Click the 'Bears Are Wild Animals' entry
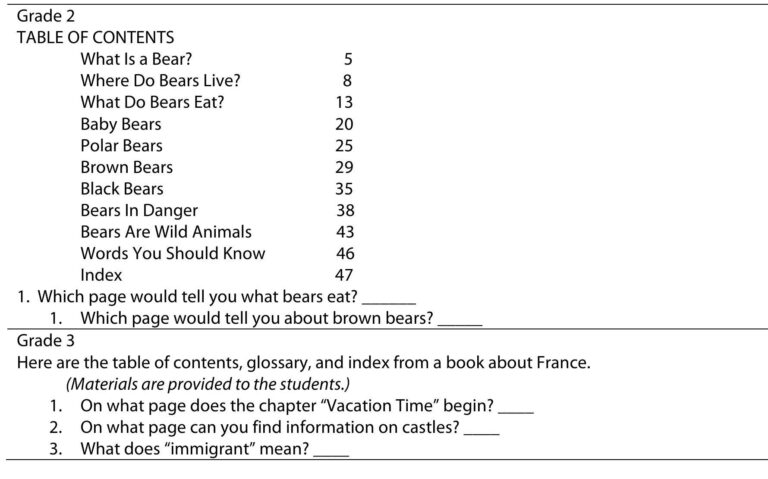 click(x=166, y=232)
